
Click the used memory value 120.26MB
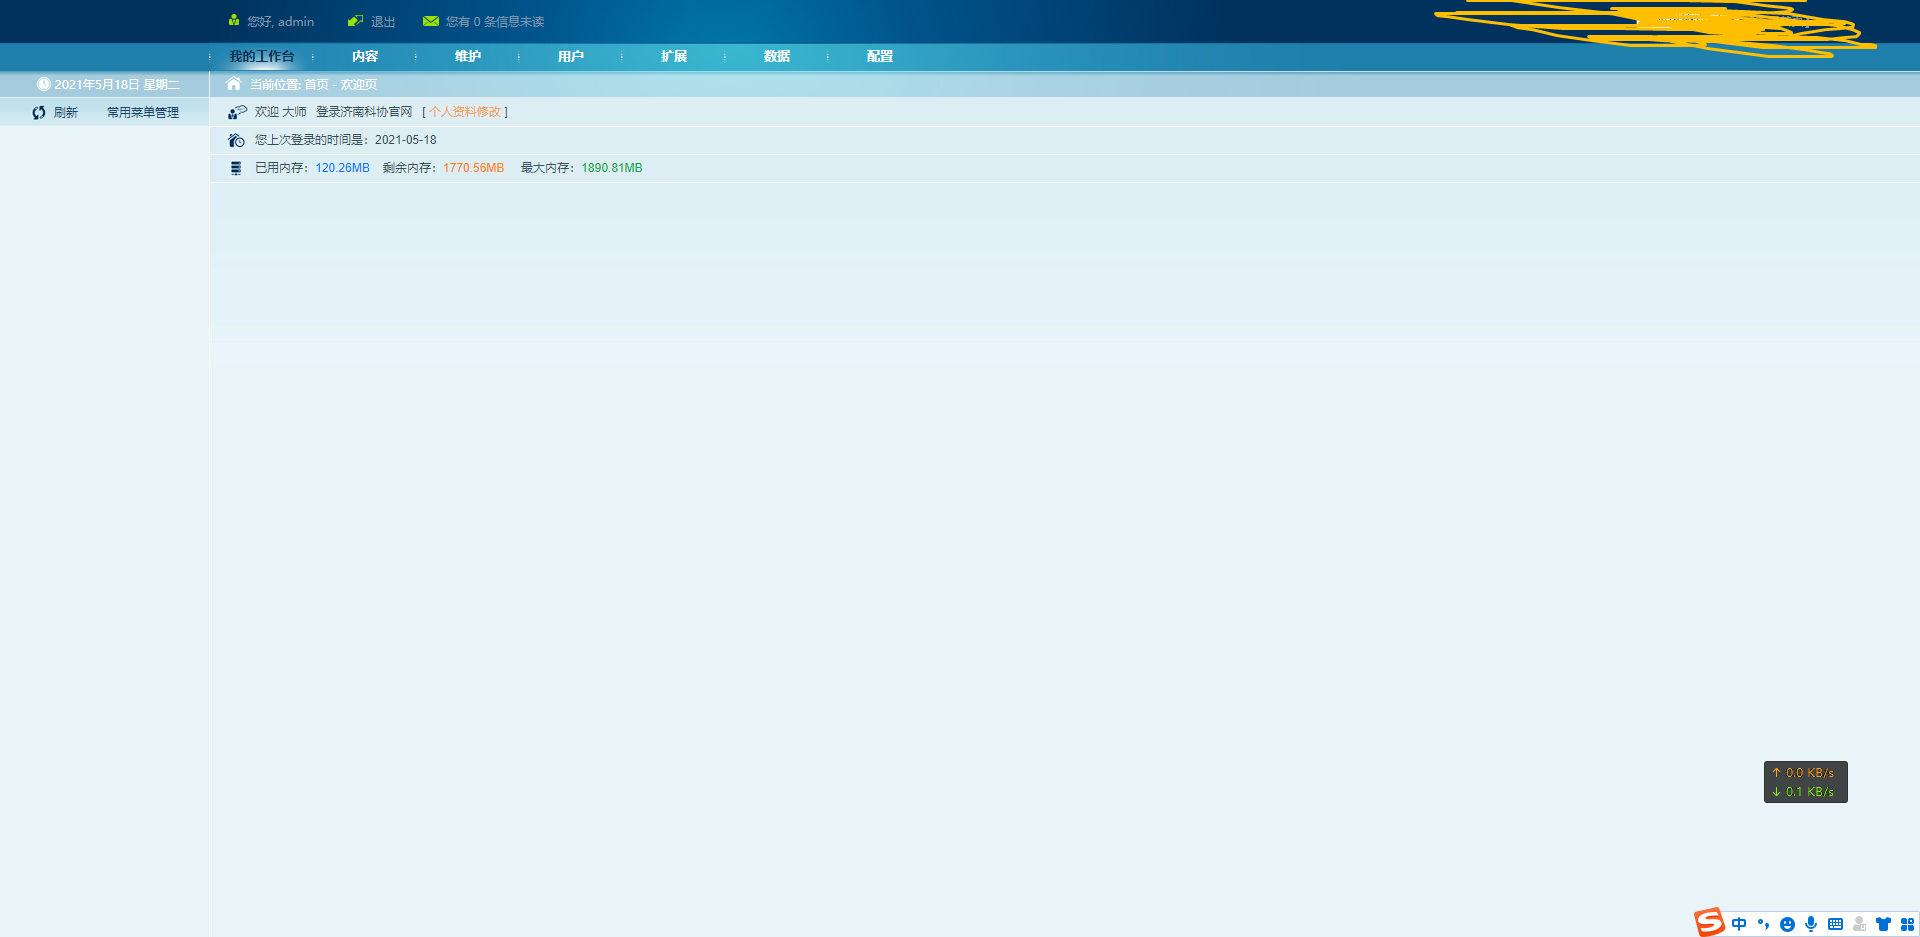[x=343, y=168]
